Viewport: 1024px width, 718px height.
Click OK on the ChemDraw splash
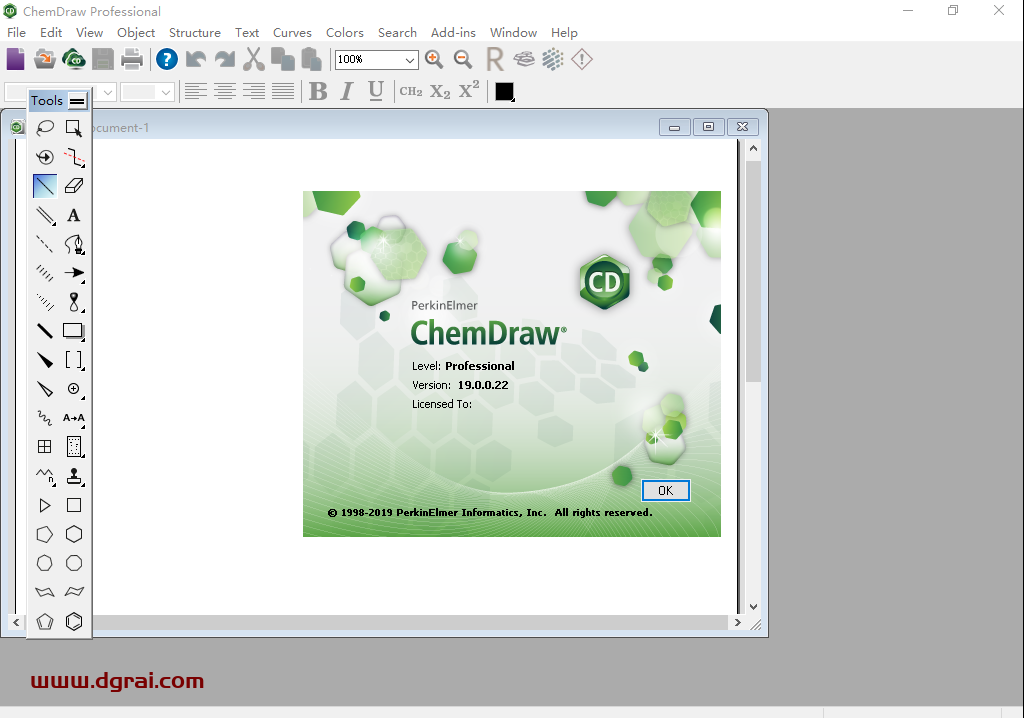point(665,491)
